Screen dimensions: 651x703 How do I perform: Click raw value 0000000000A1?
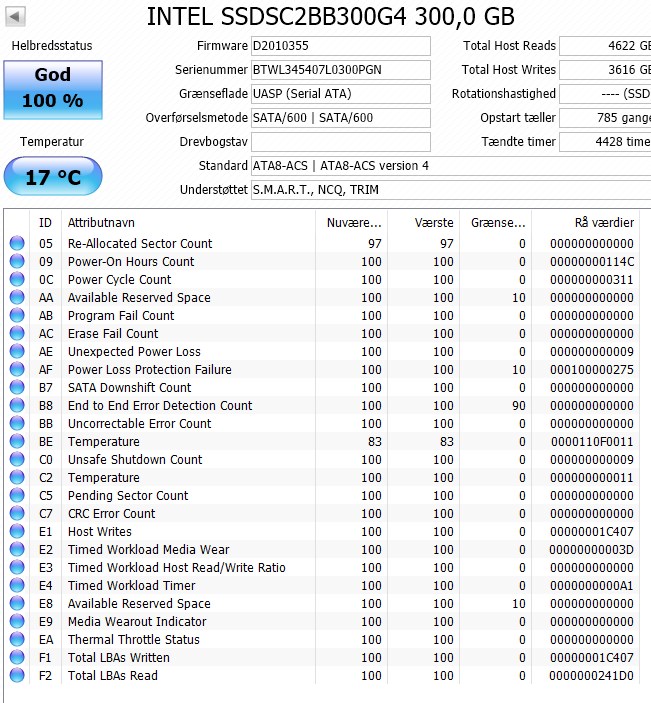point(592,586)
